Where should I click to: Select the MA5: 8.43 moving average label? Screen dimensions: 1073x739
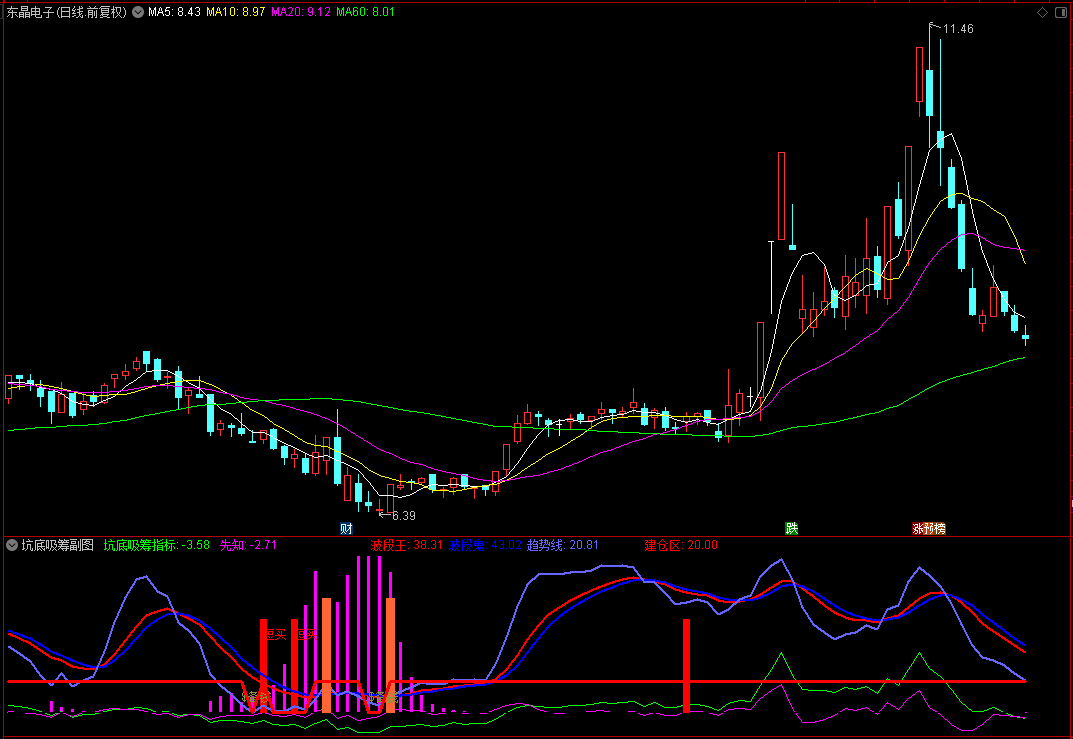point(174,12)
